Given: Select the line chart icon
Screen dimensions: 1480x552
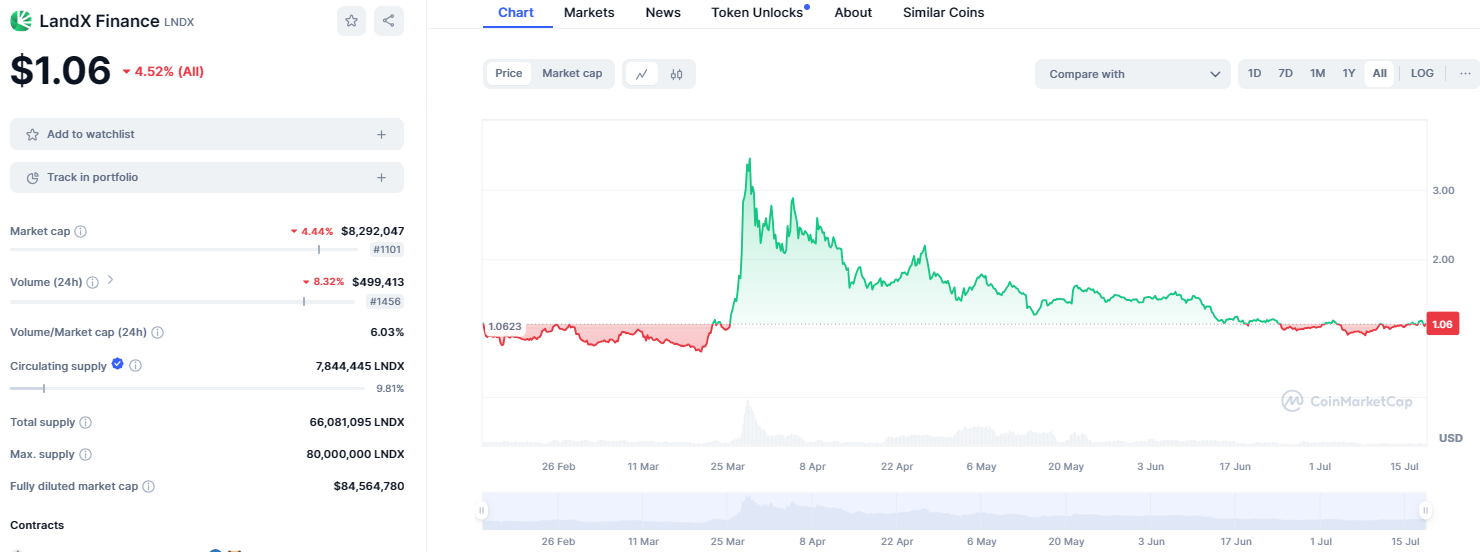Looking at the screenshot, I should point(641,74).
